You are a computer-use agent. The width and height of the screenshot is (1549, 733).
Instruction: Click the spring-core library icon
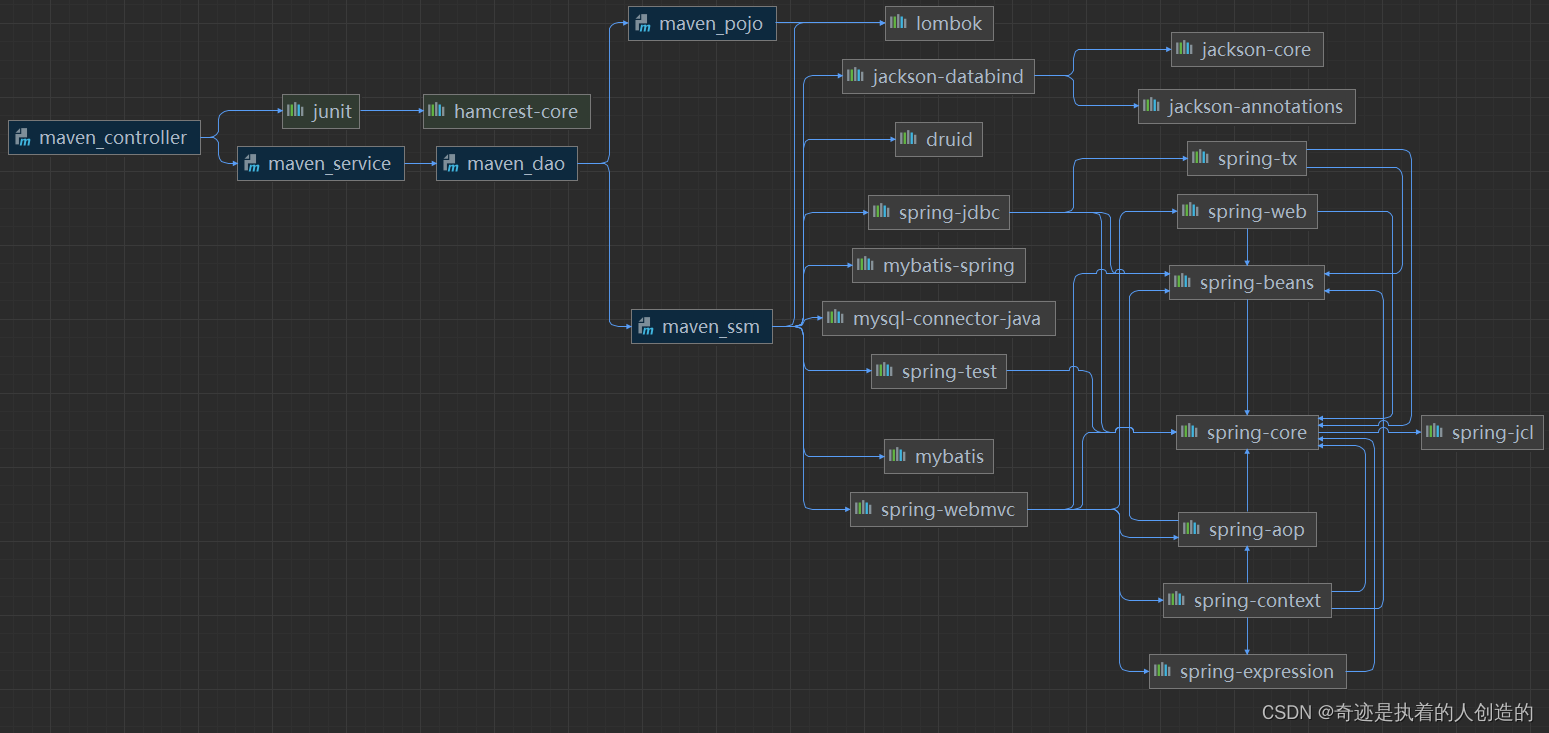point(1189,431)
